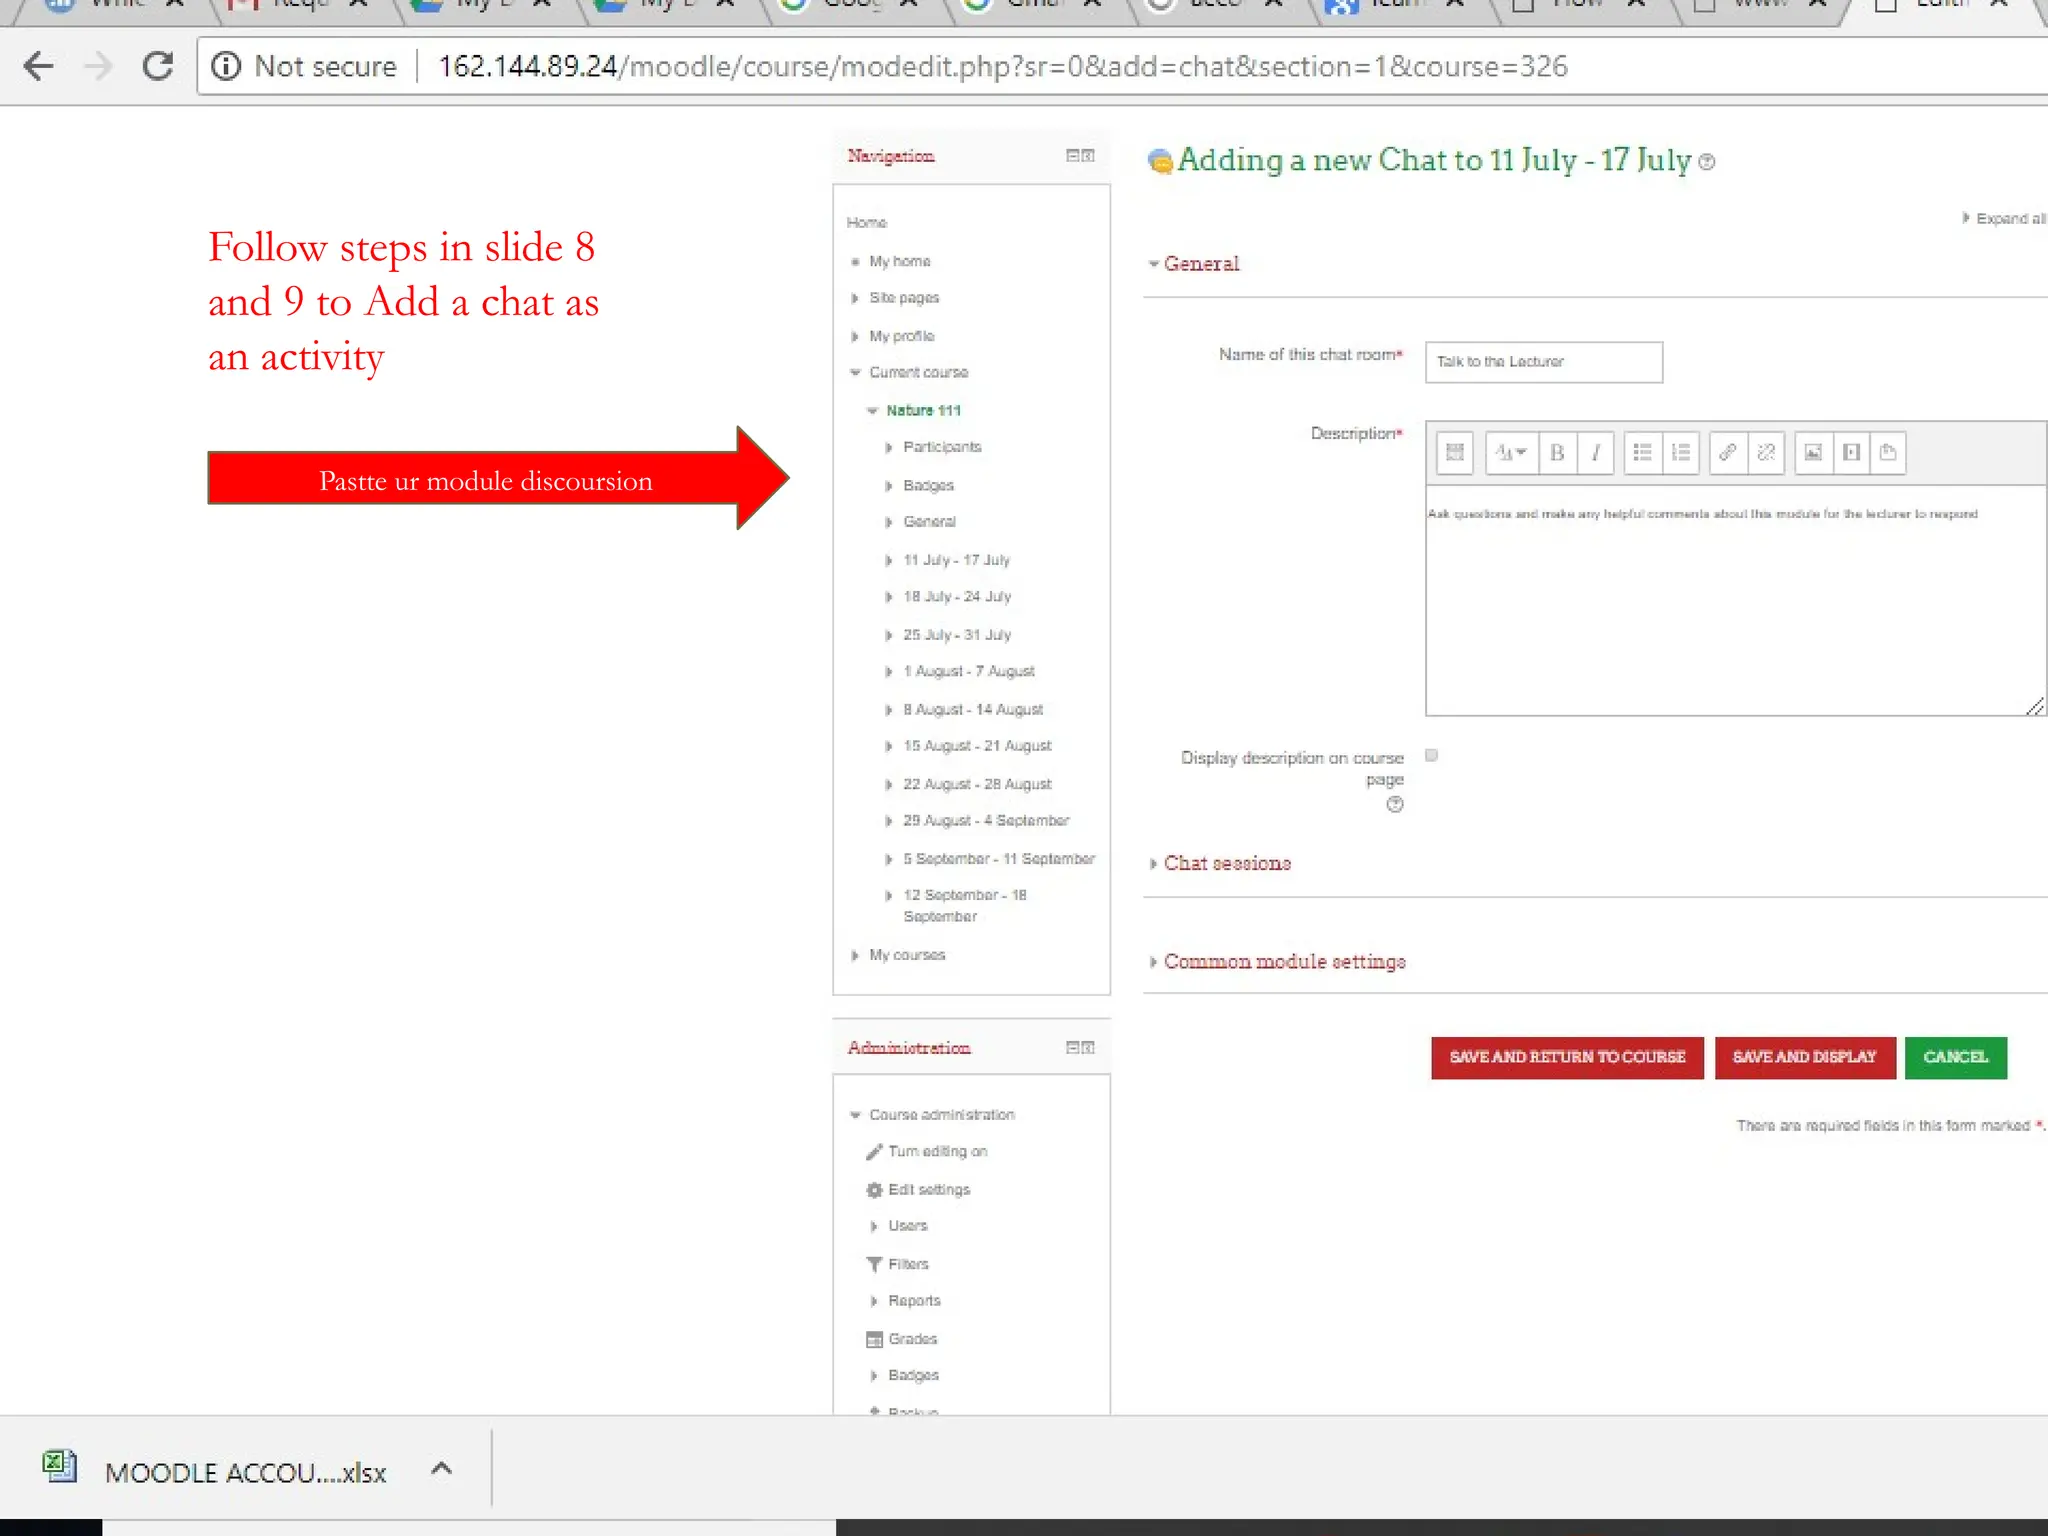
Task: Open General section under Nature 111
Action: pos(929,522)
